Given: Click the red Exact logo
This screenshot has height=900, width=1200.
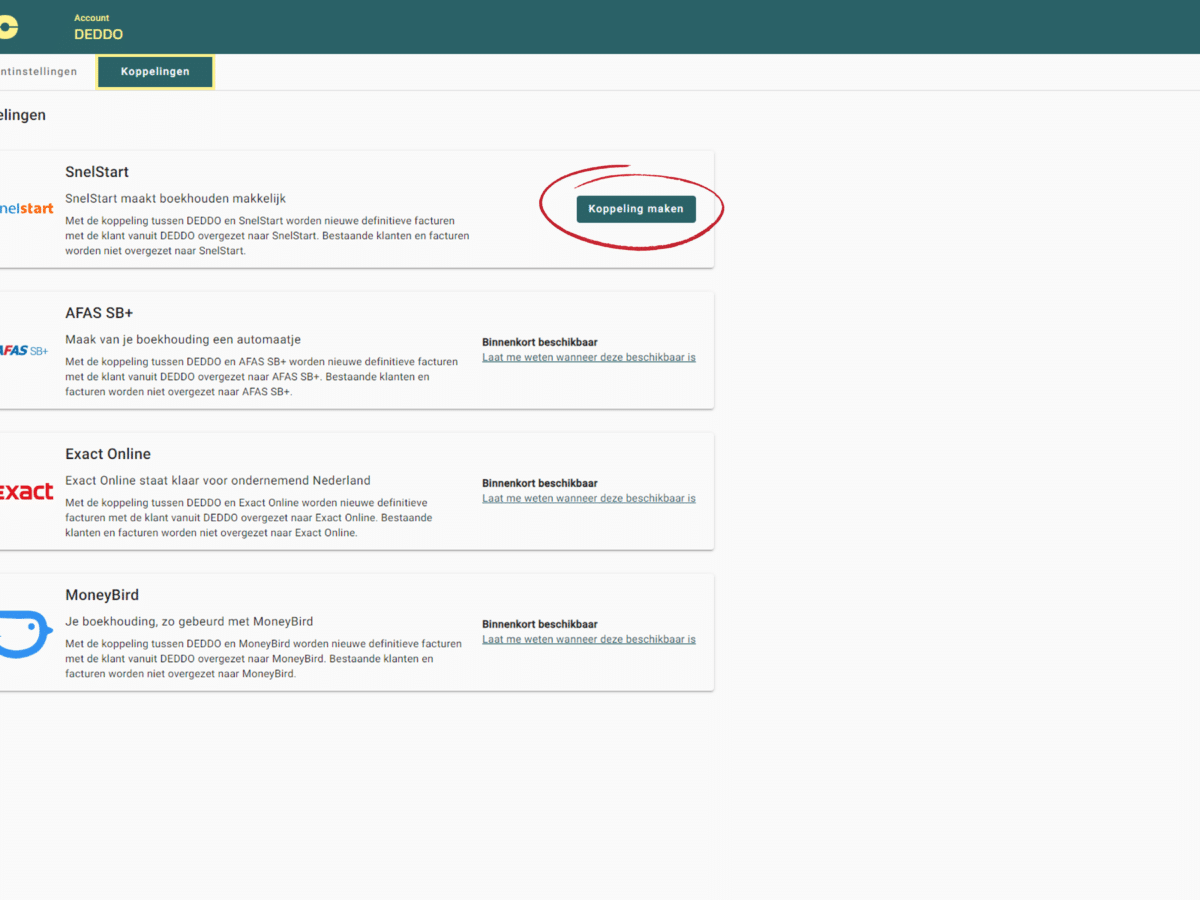Looking at the screenshot, I should click(x=27, y=491).
